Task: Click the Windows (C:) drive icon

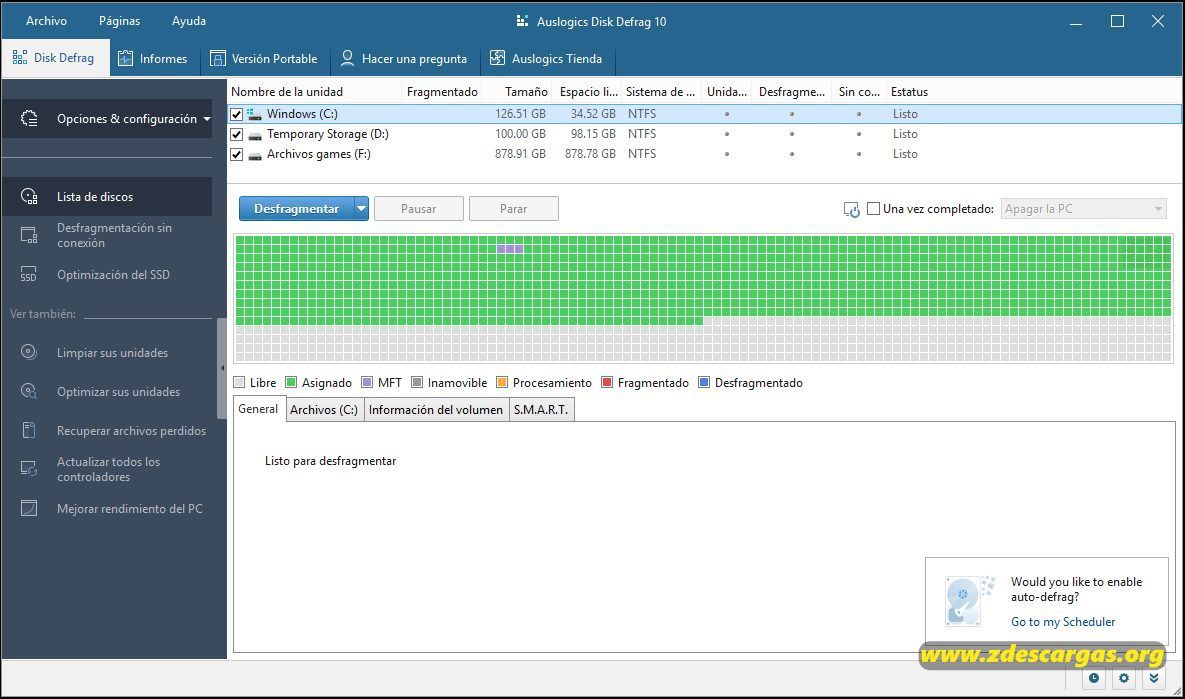Action: (255, 114)
